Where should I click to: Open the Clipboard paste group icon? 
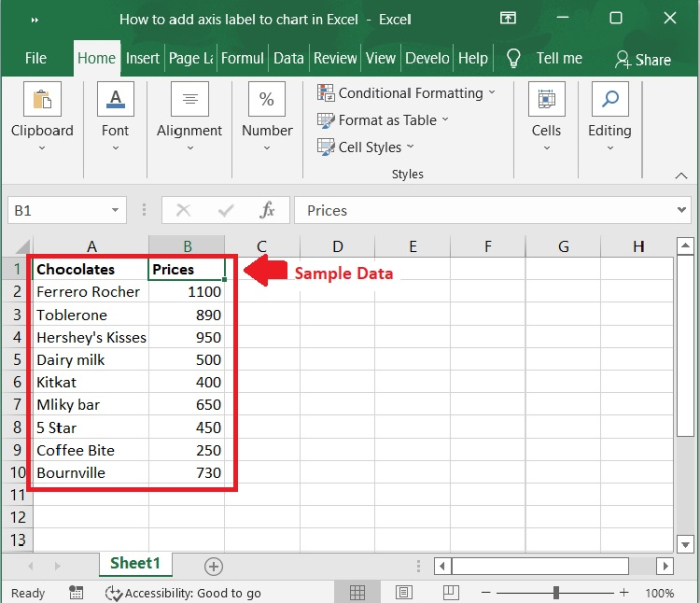click(x=42, y=99)
